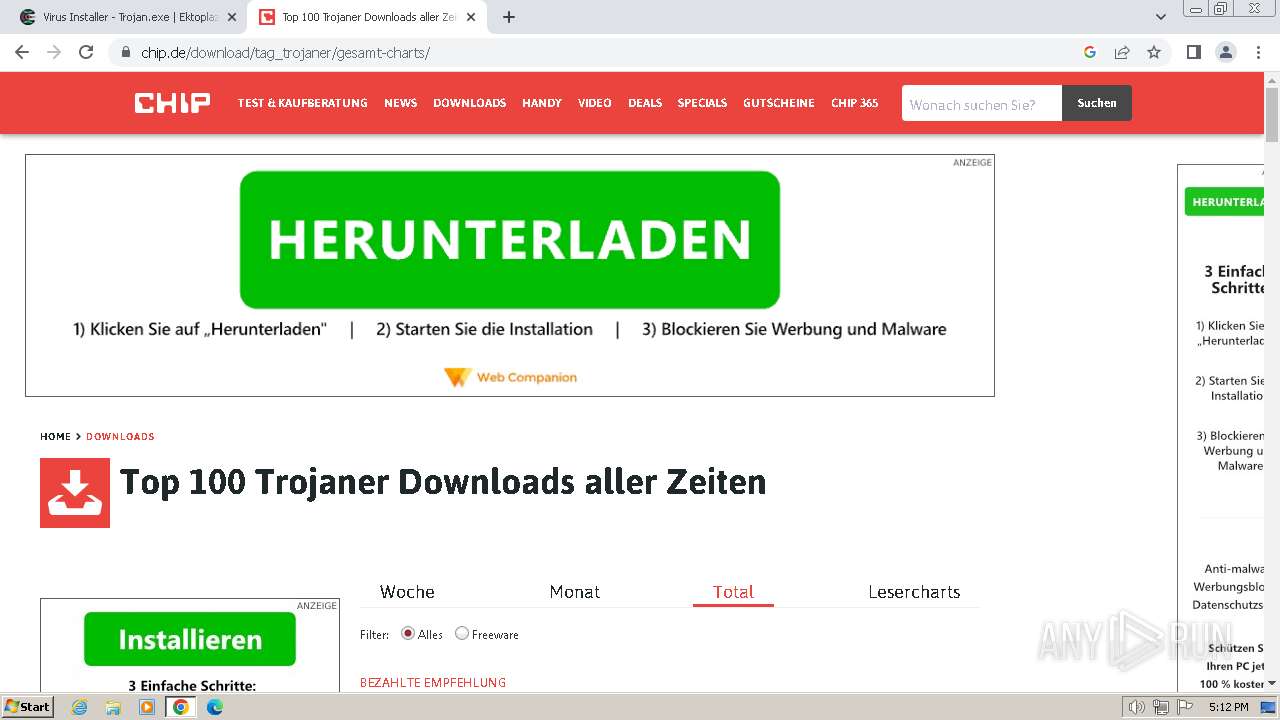1280x720 pixels.
Task: Open Microsoft Edge from taskbar
Action: coord(215,707)
